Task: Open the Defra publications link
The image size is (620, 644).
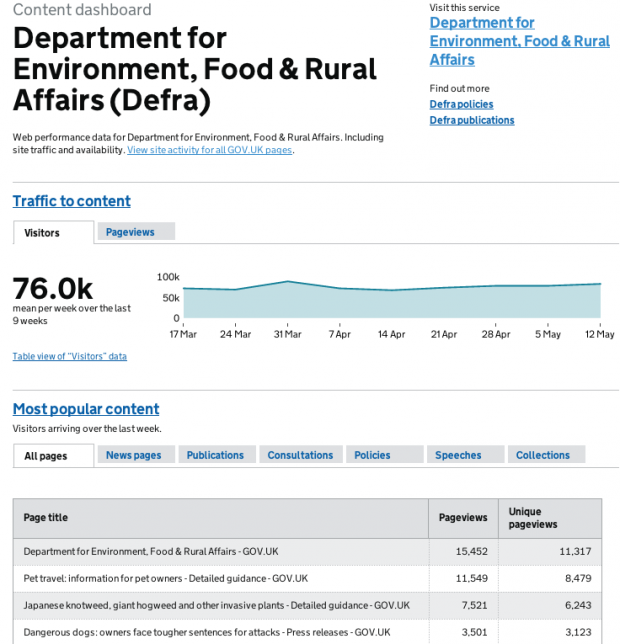Action: pyautogui.click(x=472, y=120)
